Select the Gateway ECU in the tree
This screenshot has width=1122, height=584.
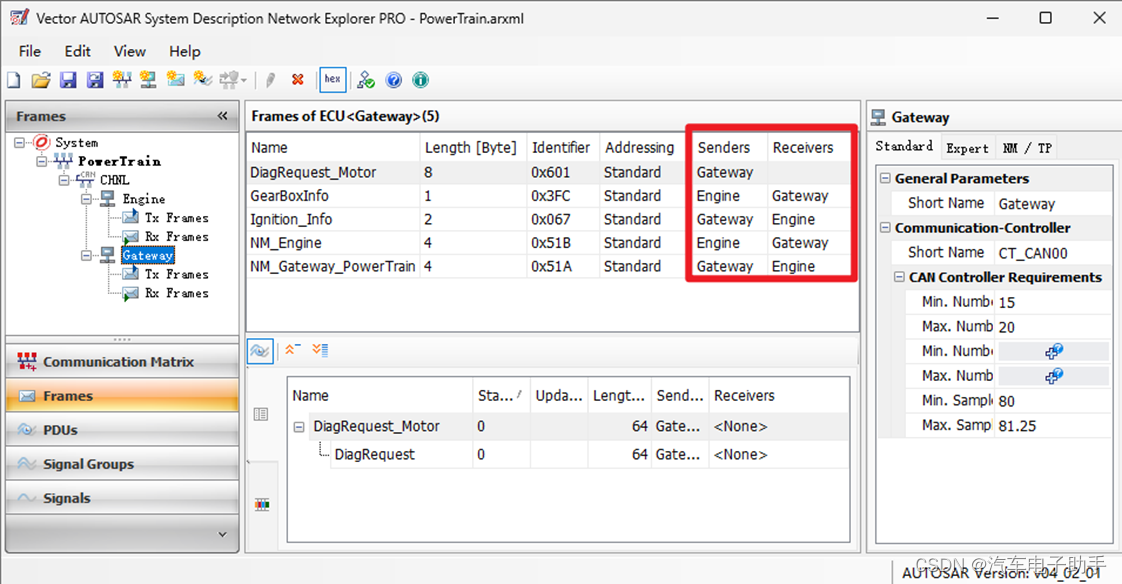(x=147, y=256)
